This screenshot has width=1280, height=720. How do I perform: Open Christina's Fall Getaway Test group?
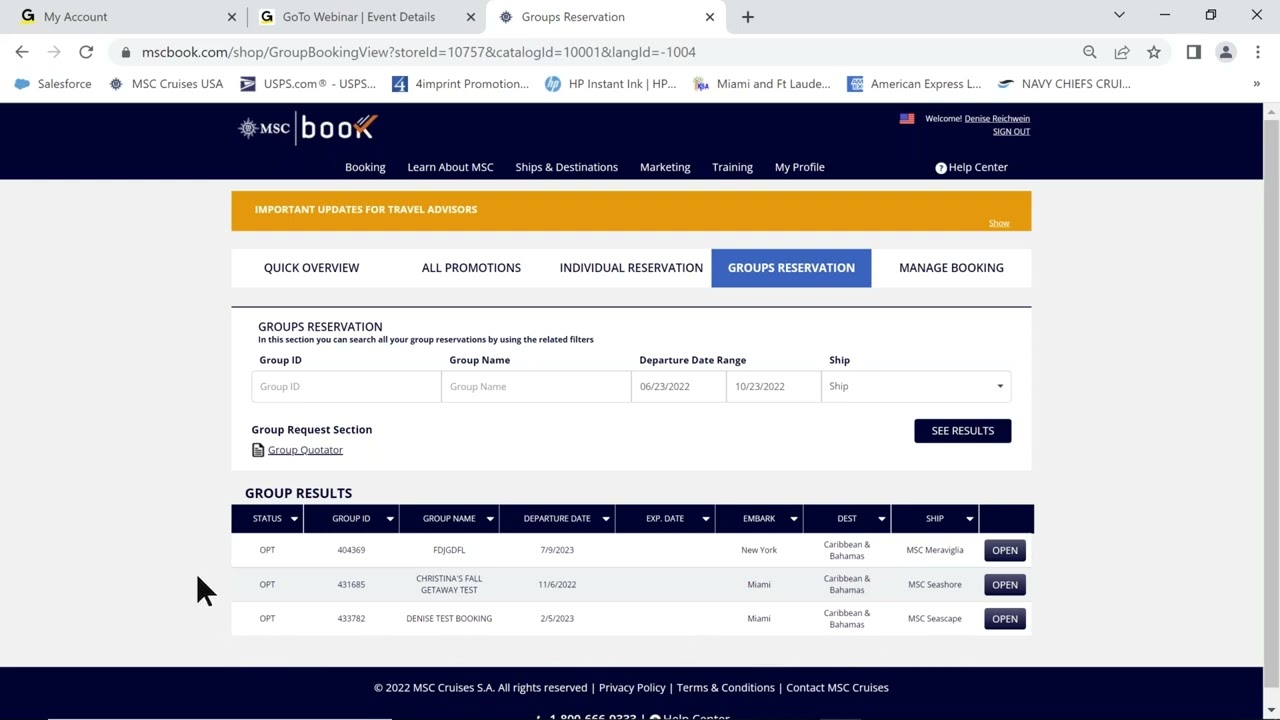point(1005,585)
